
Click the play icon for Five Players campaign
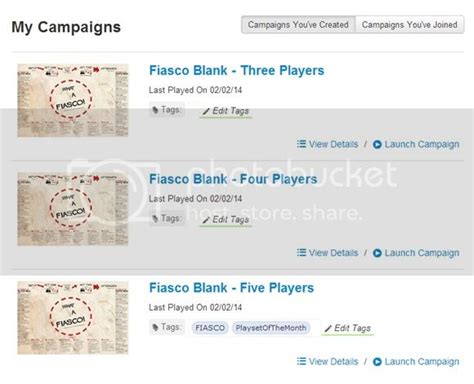377,362
